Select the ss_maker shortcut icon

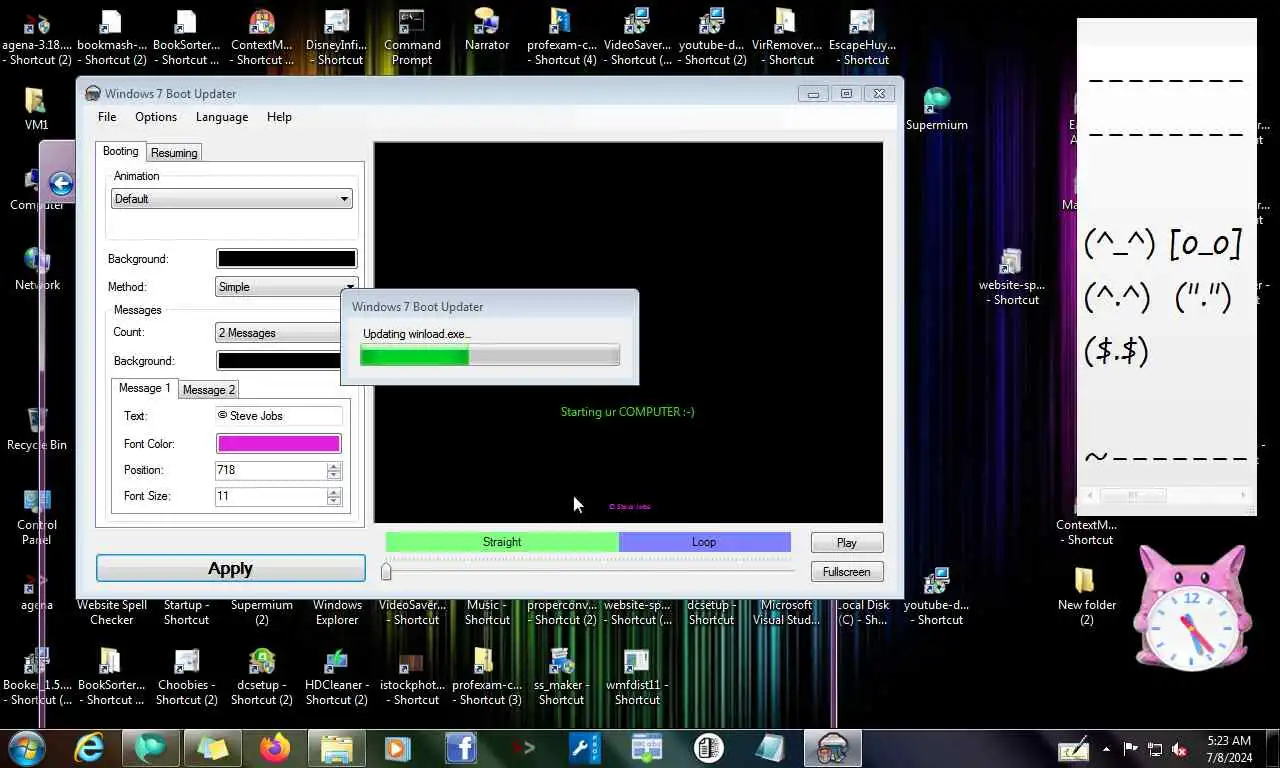tap(561, 676)
